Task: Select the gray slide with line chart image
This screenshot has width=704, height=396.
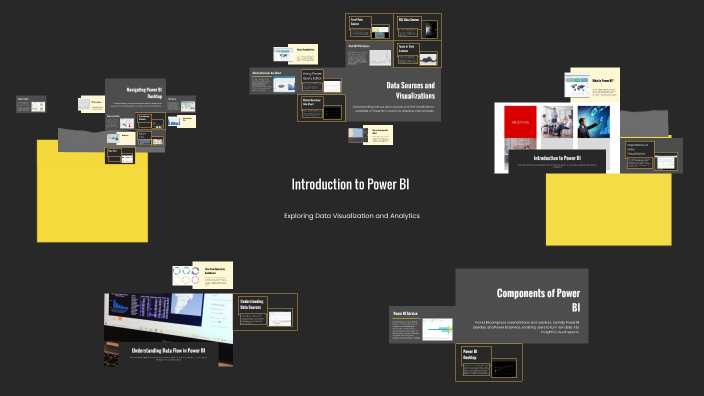Action: point(369,54)
